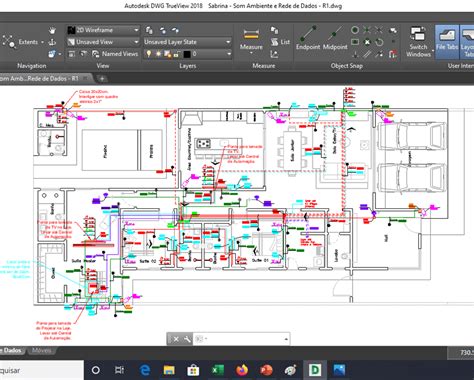Click the layer 0 black color swatch

coord(187,54)
